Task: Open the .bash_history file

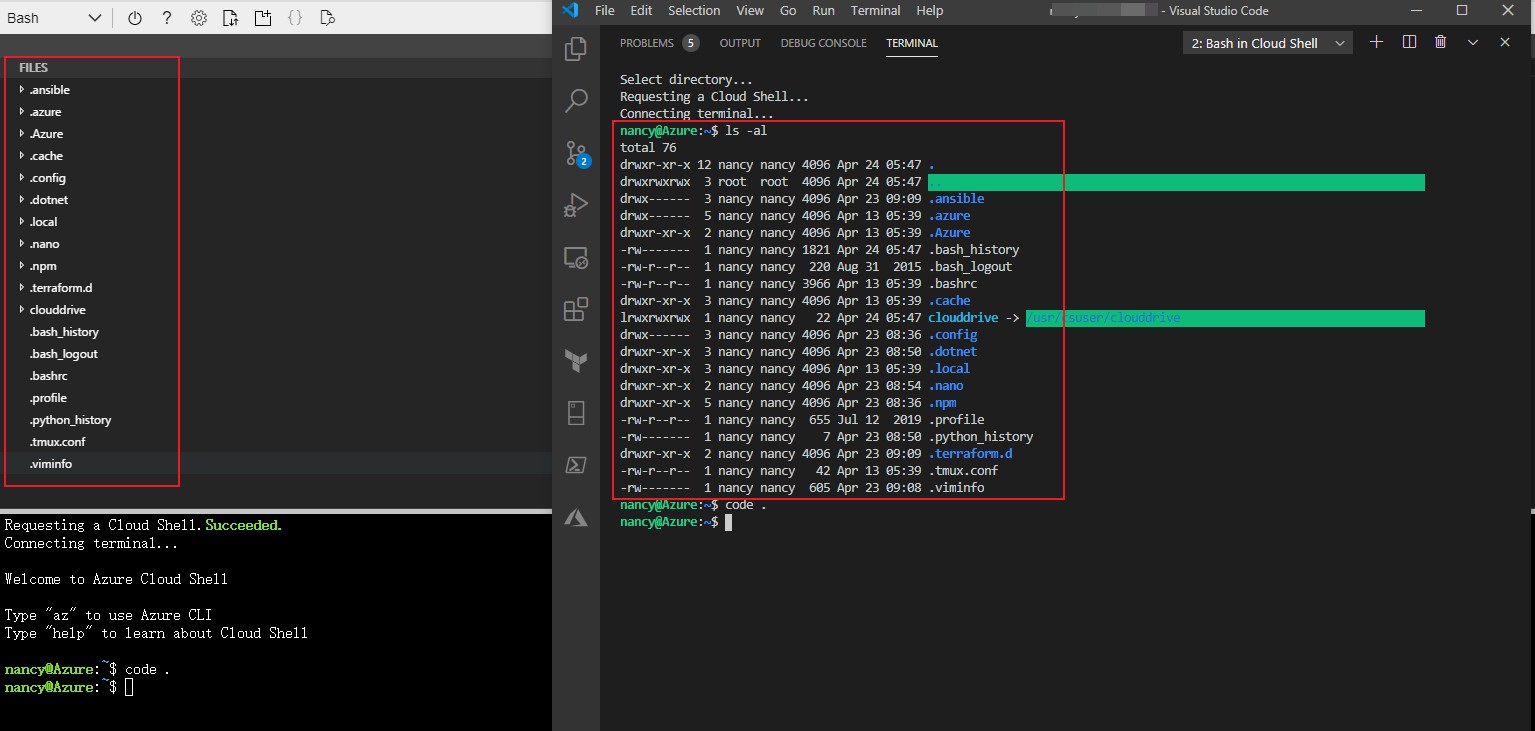Action: (x=64, y=332)
